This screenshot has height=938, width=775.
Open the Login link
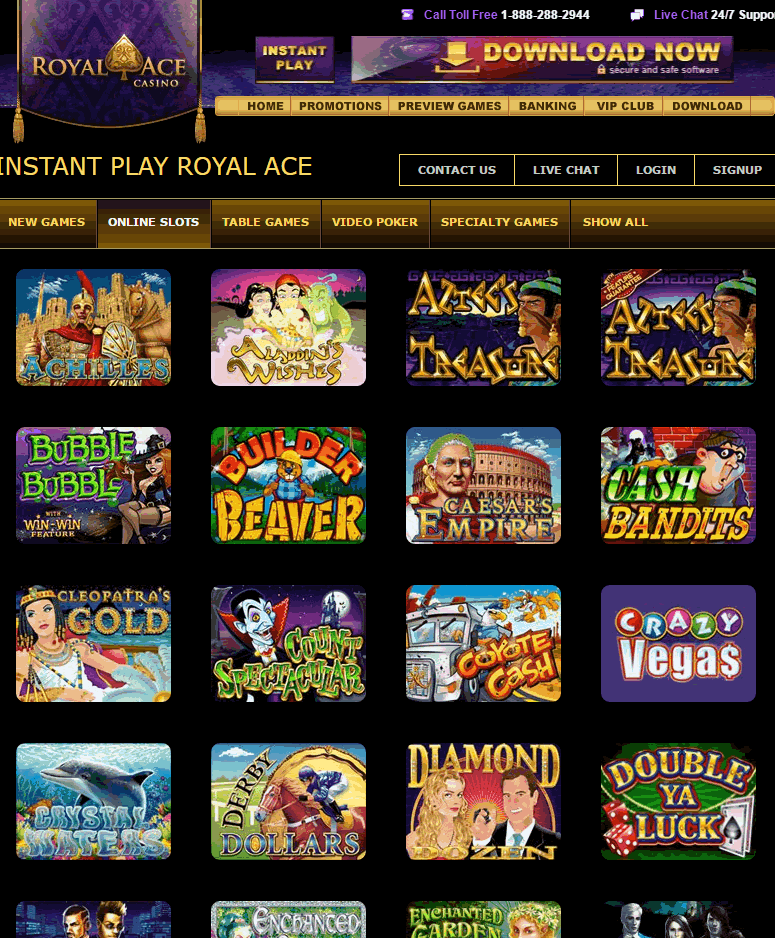click(x=656, y=170)
